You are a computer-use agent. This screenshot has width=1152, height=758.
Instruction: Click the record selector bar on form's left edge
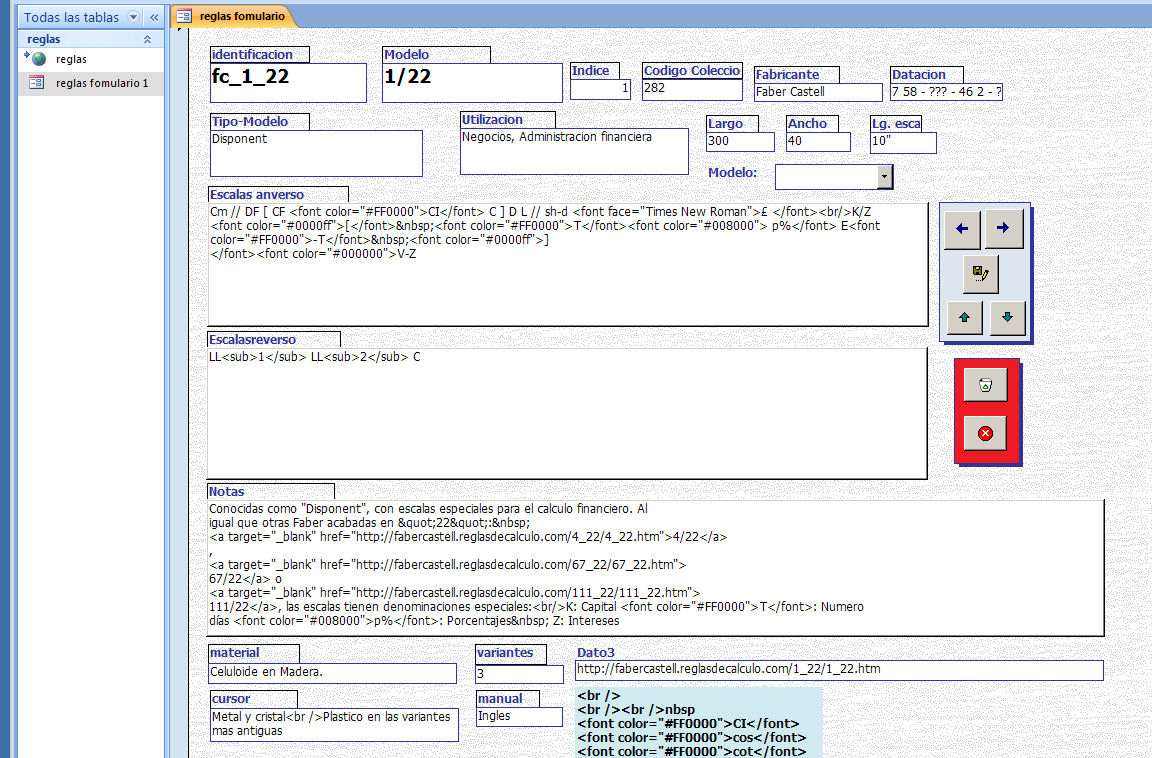pyautogui.click(x=180, y=400)
